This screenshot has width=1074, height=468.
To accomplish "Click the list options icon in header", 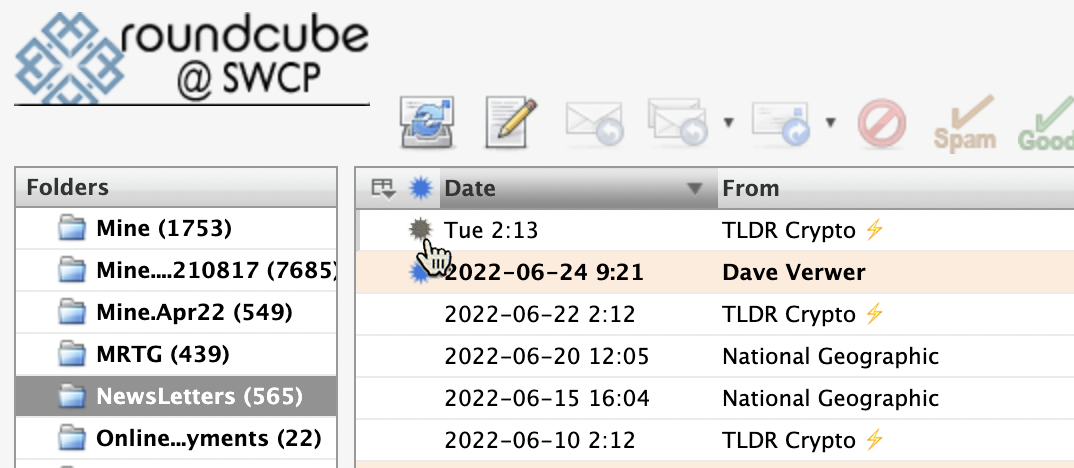I will click(382, 188).
